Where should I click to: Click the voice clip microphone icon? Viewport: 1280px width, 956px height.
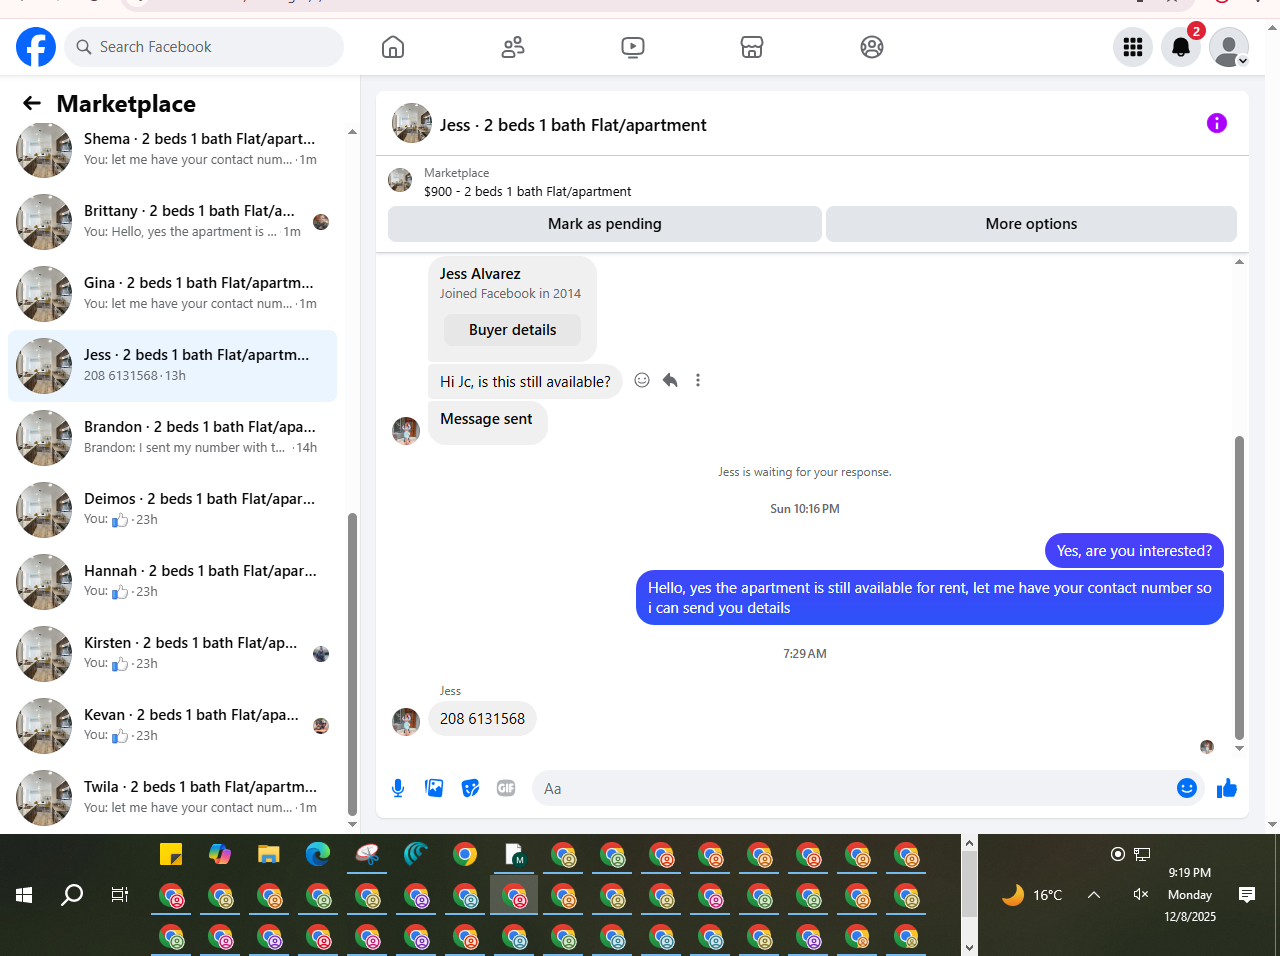click(398, 788)
